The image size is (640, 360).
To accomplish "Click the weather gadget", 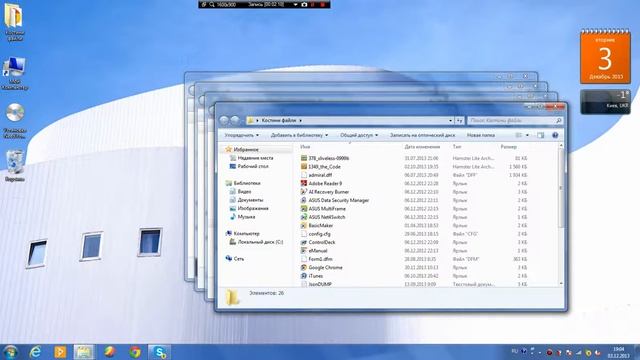I will pos(605,102).
